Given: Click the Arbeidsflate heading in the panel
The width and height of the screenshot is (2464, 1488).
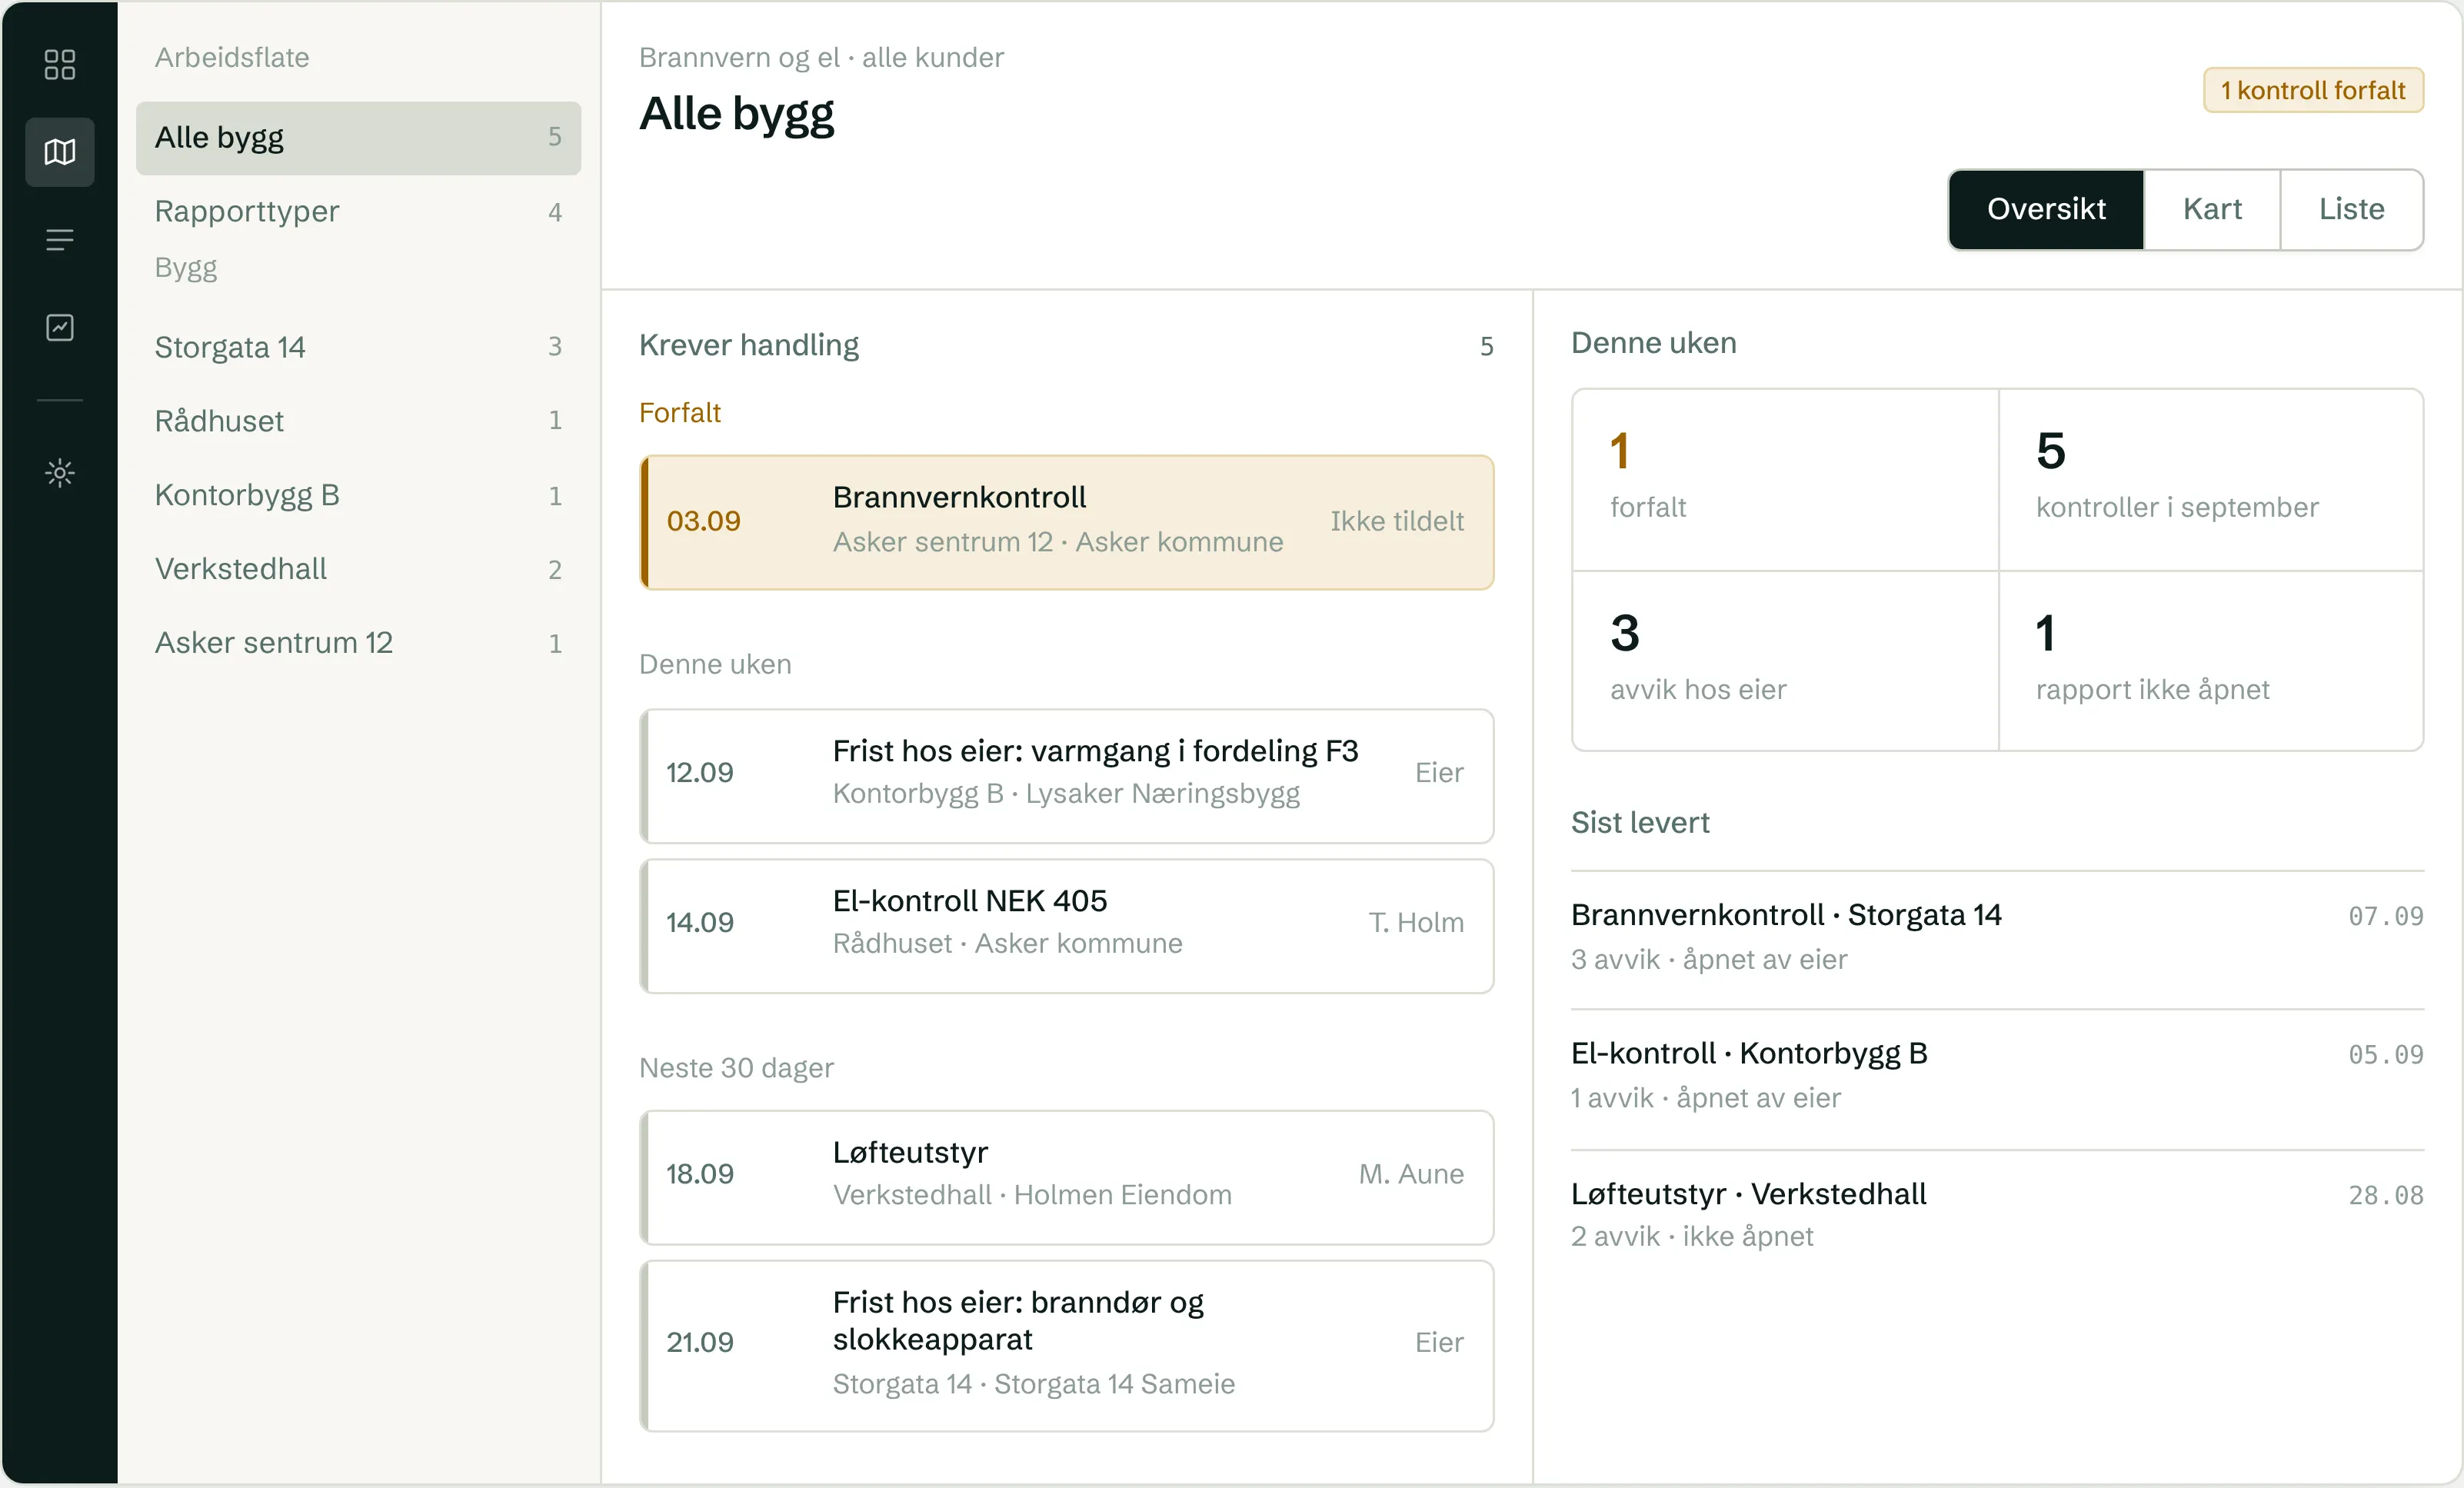Looking at the screenshot, I should (232, 58).
